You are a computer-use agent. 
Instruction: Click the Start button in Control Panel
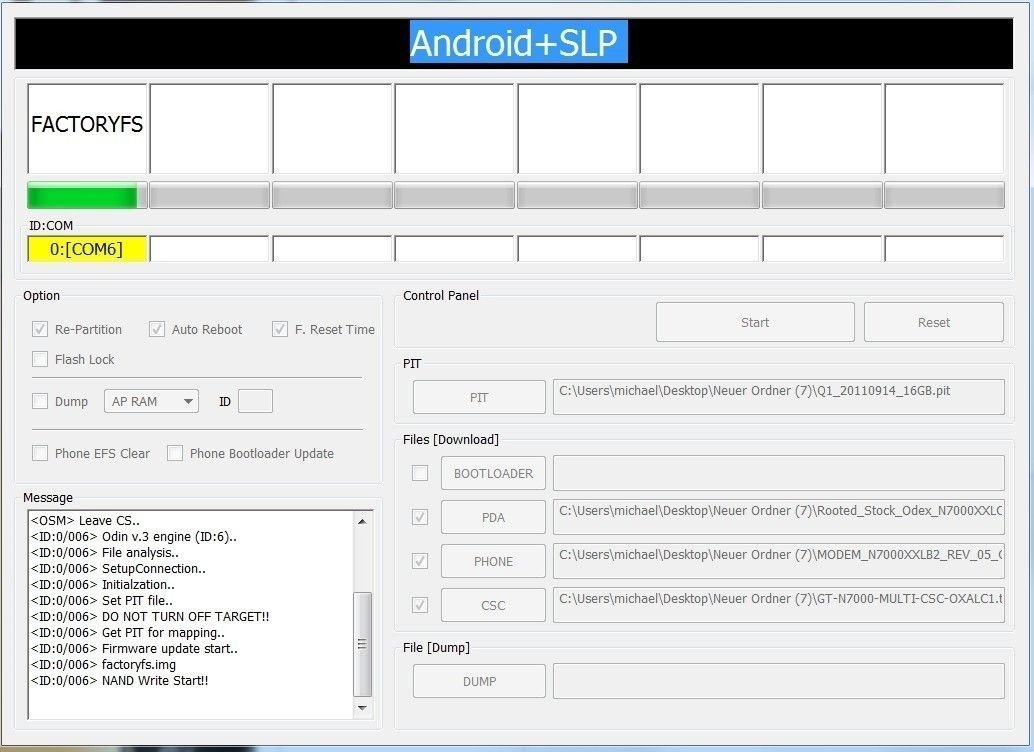(x=755, y=323)
